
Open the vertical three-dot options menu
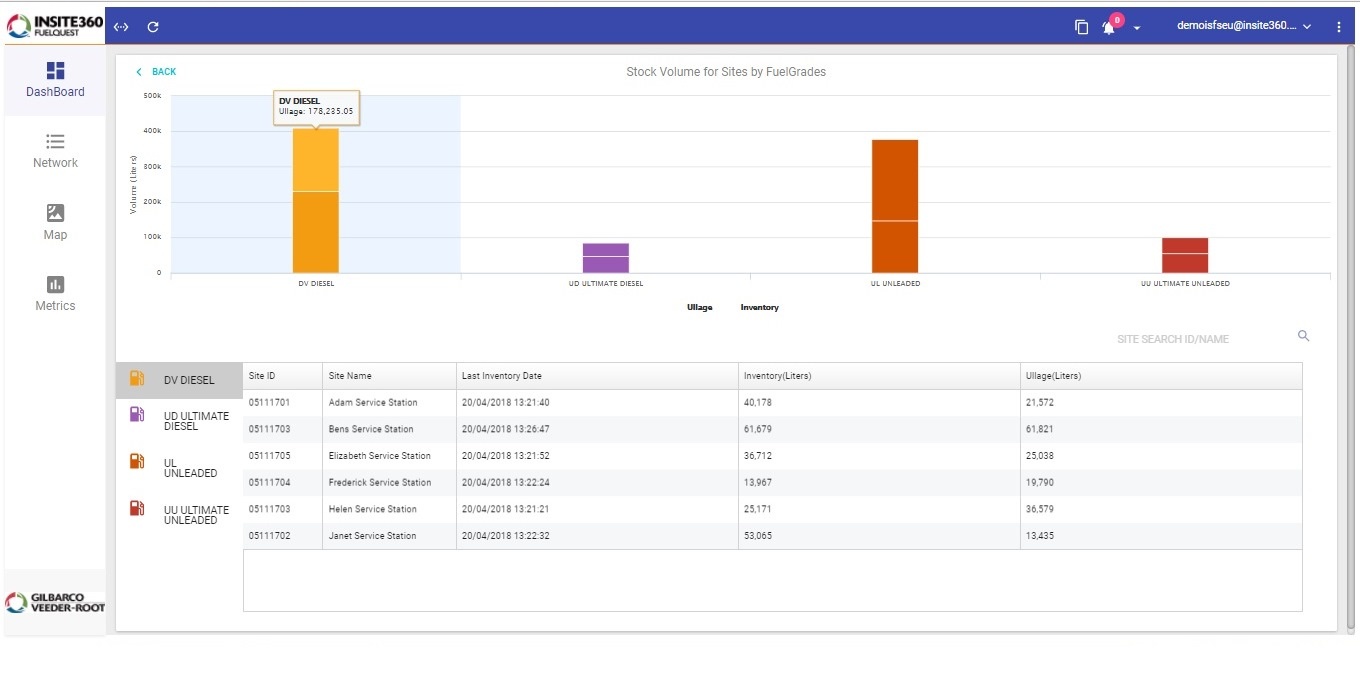pyautogui.click(x=1339, y=27)
